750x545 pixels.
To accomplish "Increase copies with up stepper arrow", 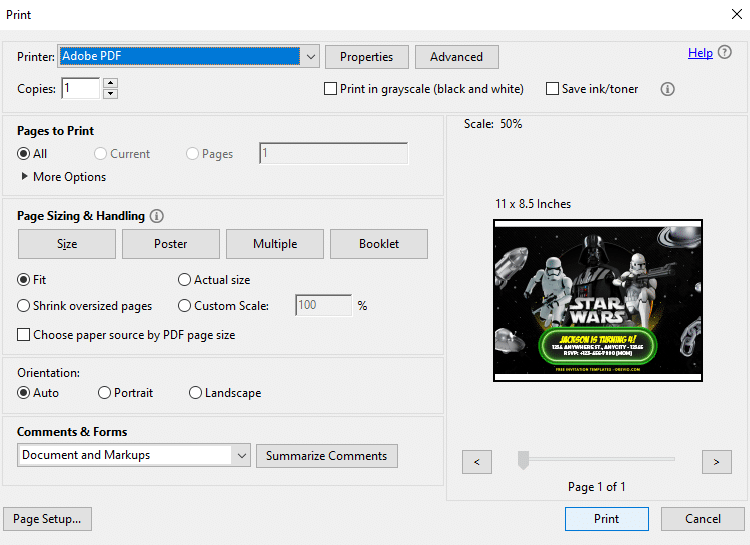I will [x=110, y=83].
